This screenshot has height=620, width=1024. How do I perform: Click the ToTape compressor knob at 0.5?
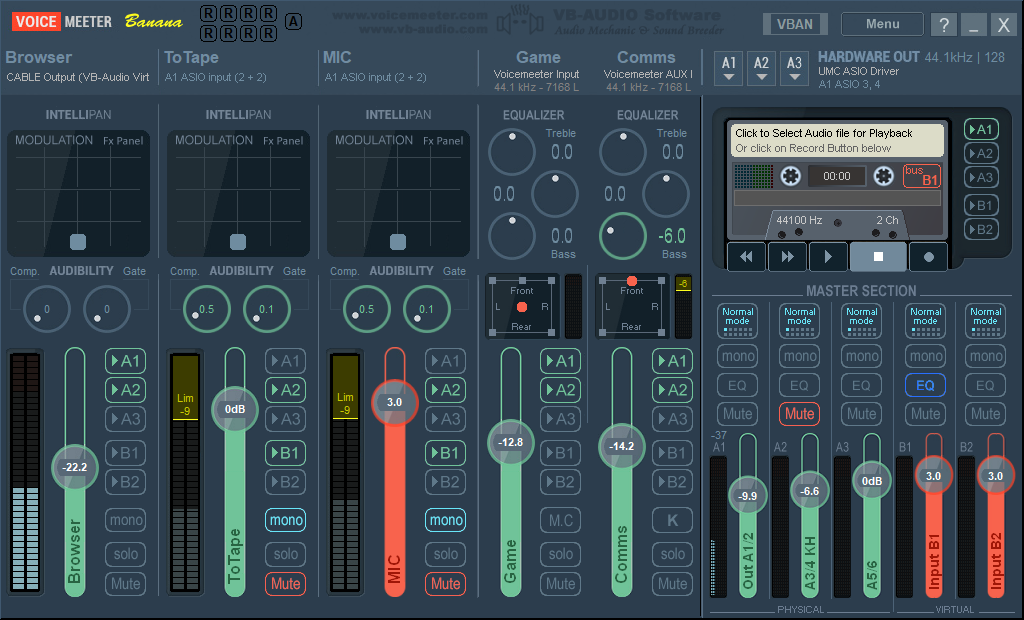click(206, 309)
